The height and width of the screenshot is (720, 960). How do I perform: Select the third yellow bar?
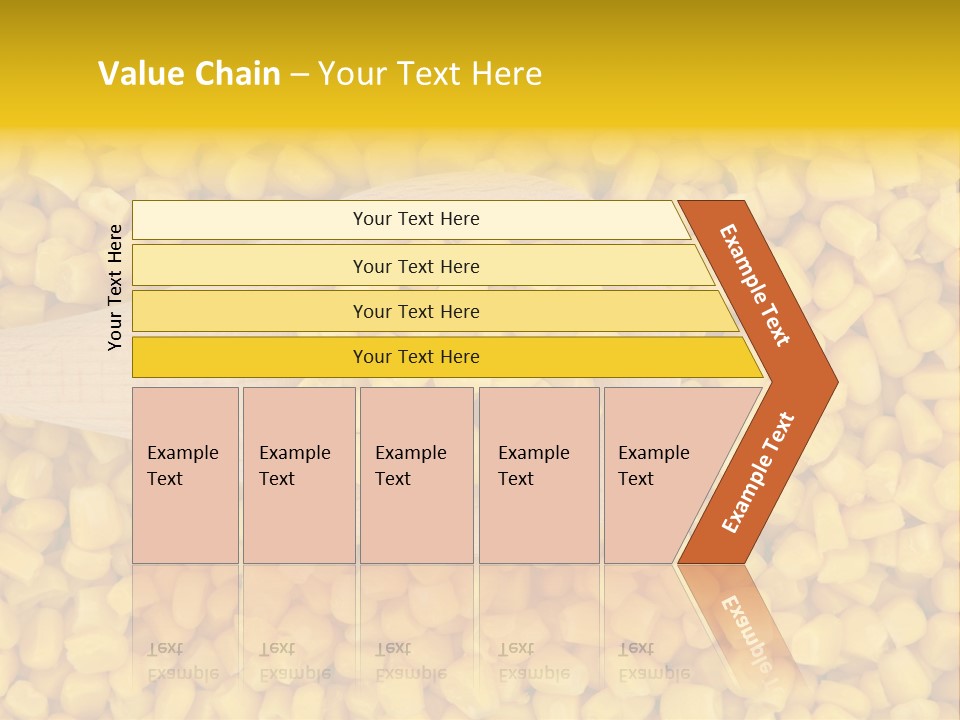416,312
